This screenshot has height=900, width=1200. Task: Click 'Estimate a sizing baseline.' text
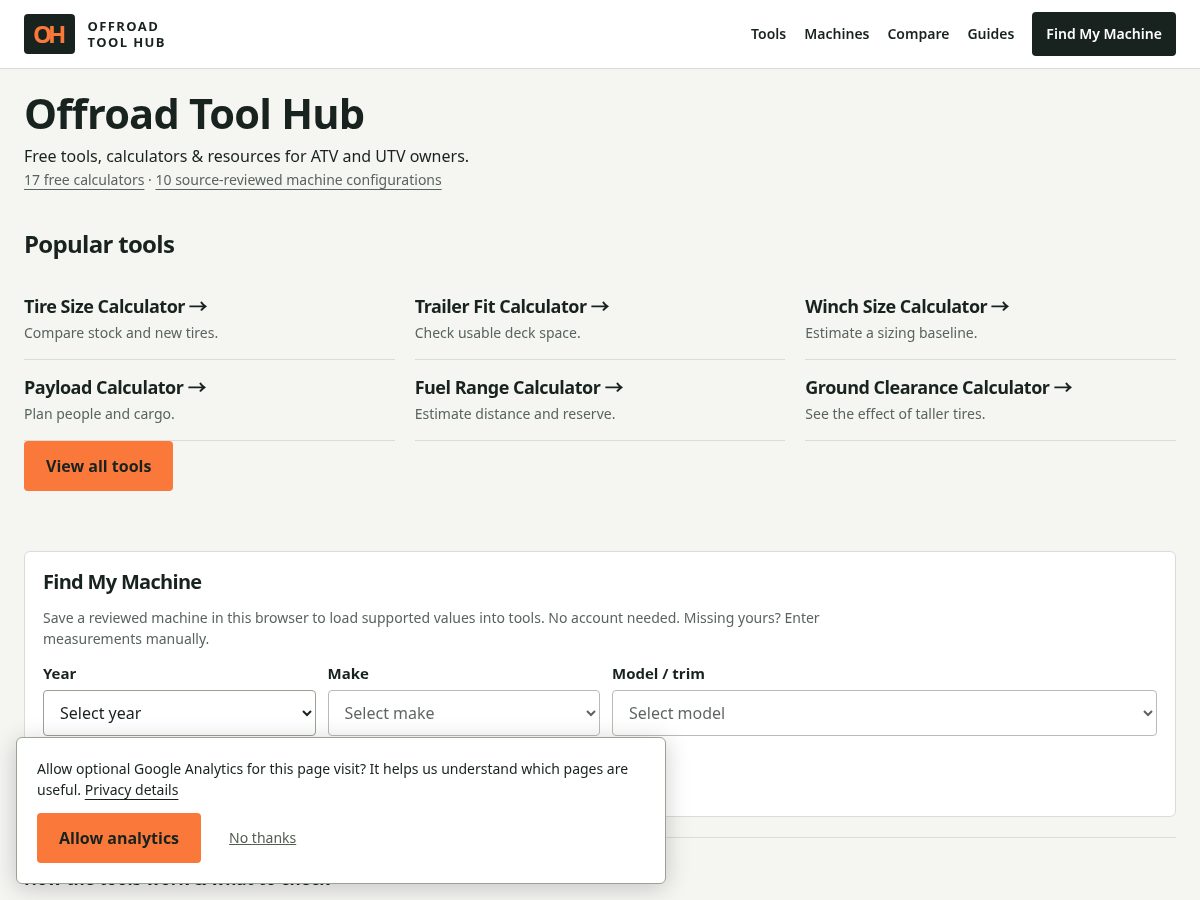(891, 333)
